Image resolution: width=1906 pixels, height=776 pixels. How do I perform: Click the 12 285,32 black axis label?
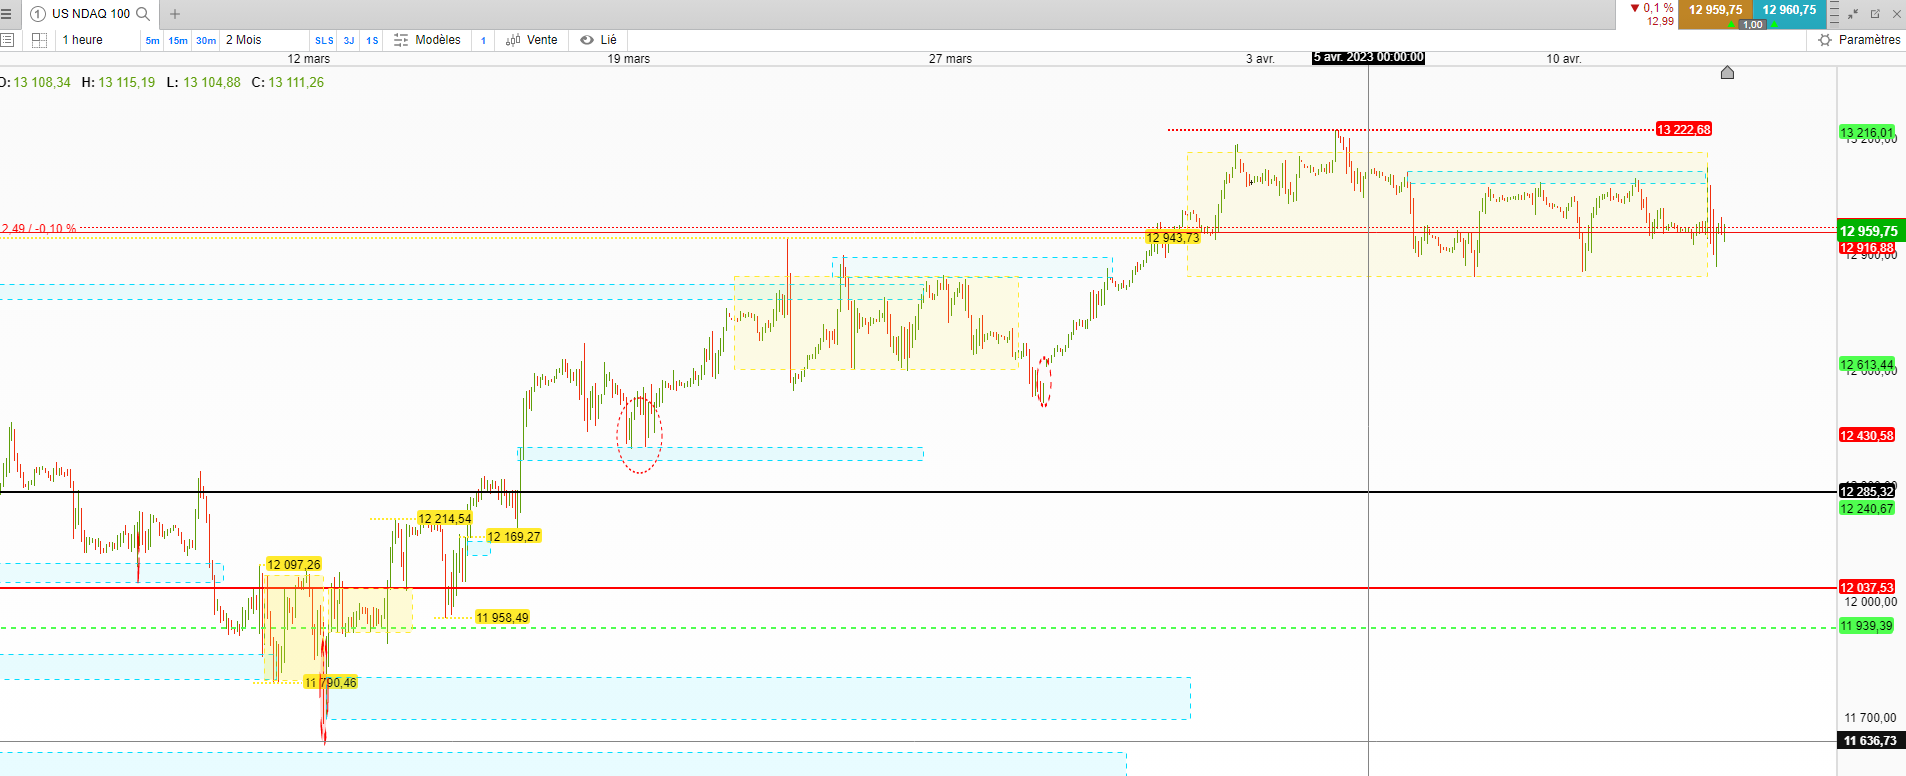click(x=1867, y=492)
